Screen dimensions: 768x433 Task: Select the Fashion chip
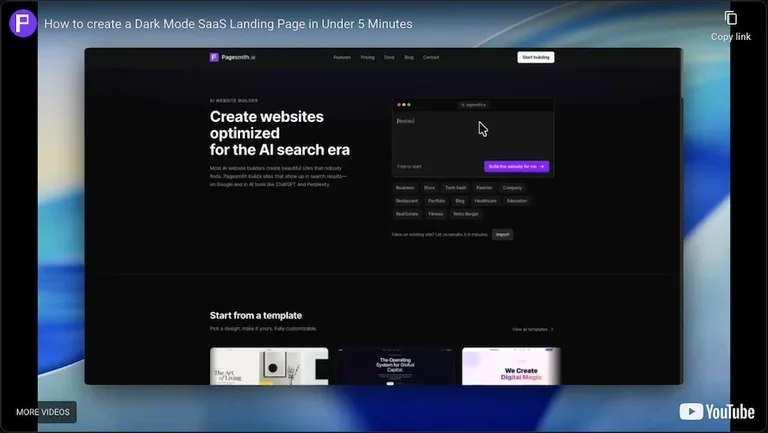(x=484, y=188)
